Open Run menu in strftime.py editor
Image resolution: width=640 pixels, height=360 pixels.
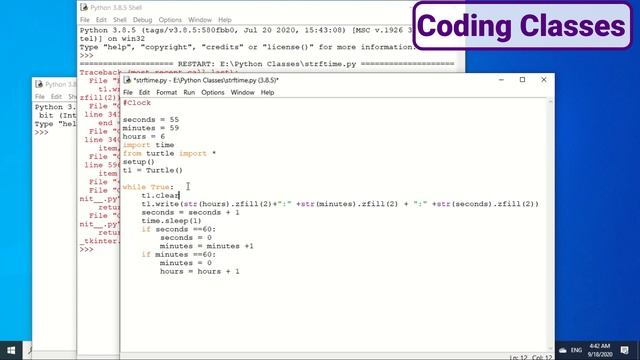[189, 93]
